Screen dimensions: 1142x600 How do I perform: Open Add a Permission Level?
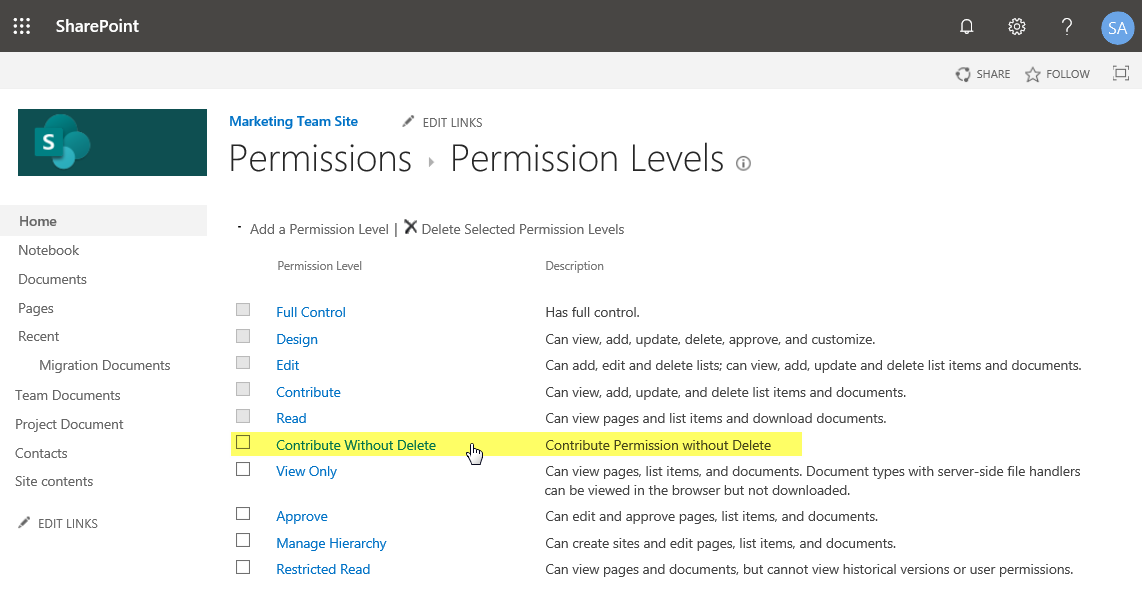coord(319,228)
